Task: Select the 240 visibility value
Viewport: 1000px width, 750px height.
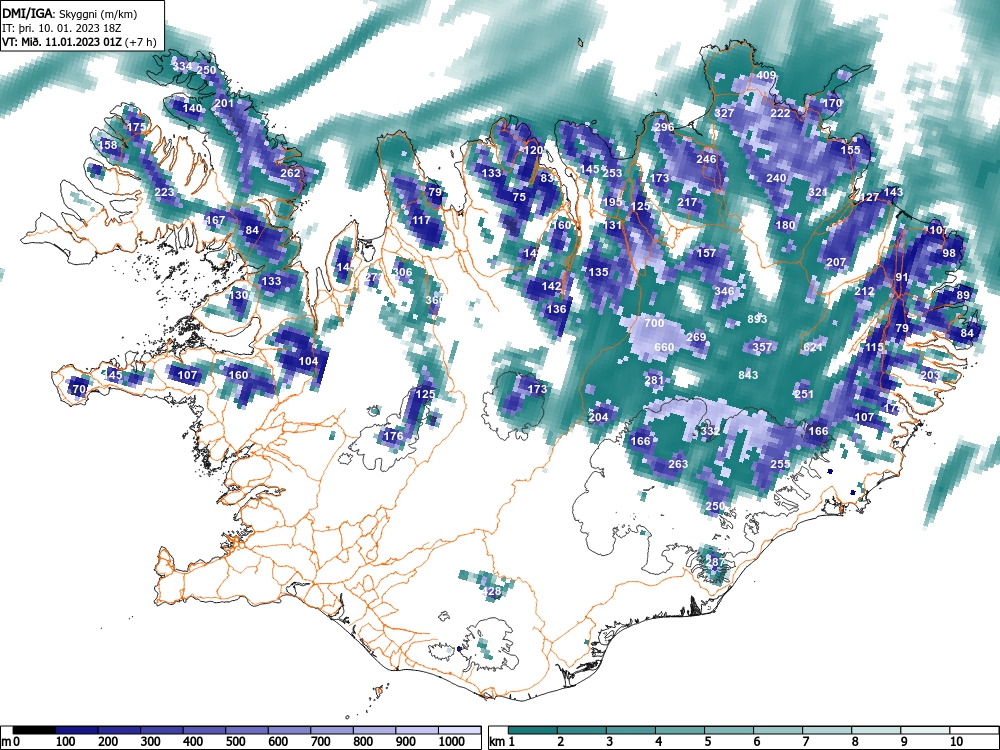Action: [776, 179]
